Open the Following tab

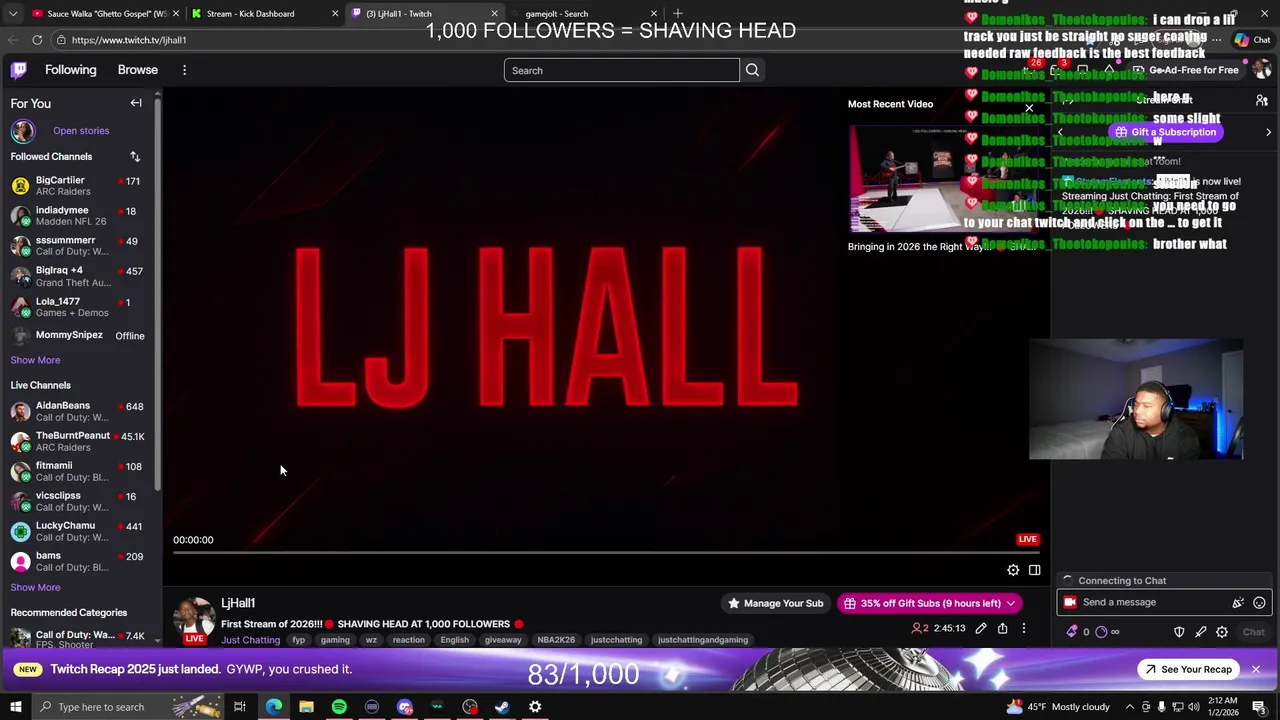[x=71, y=70]
